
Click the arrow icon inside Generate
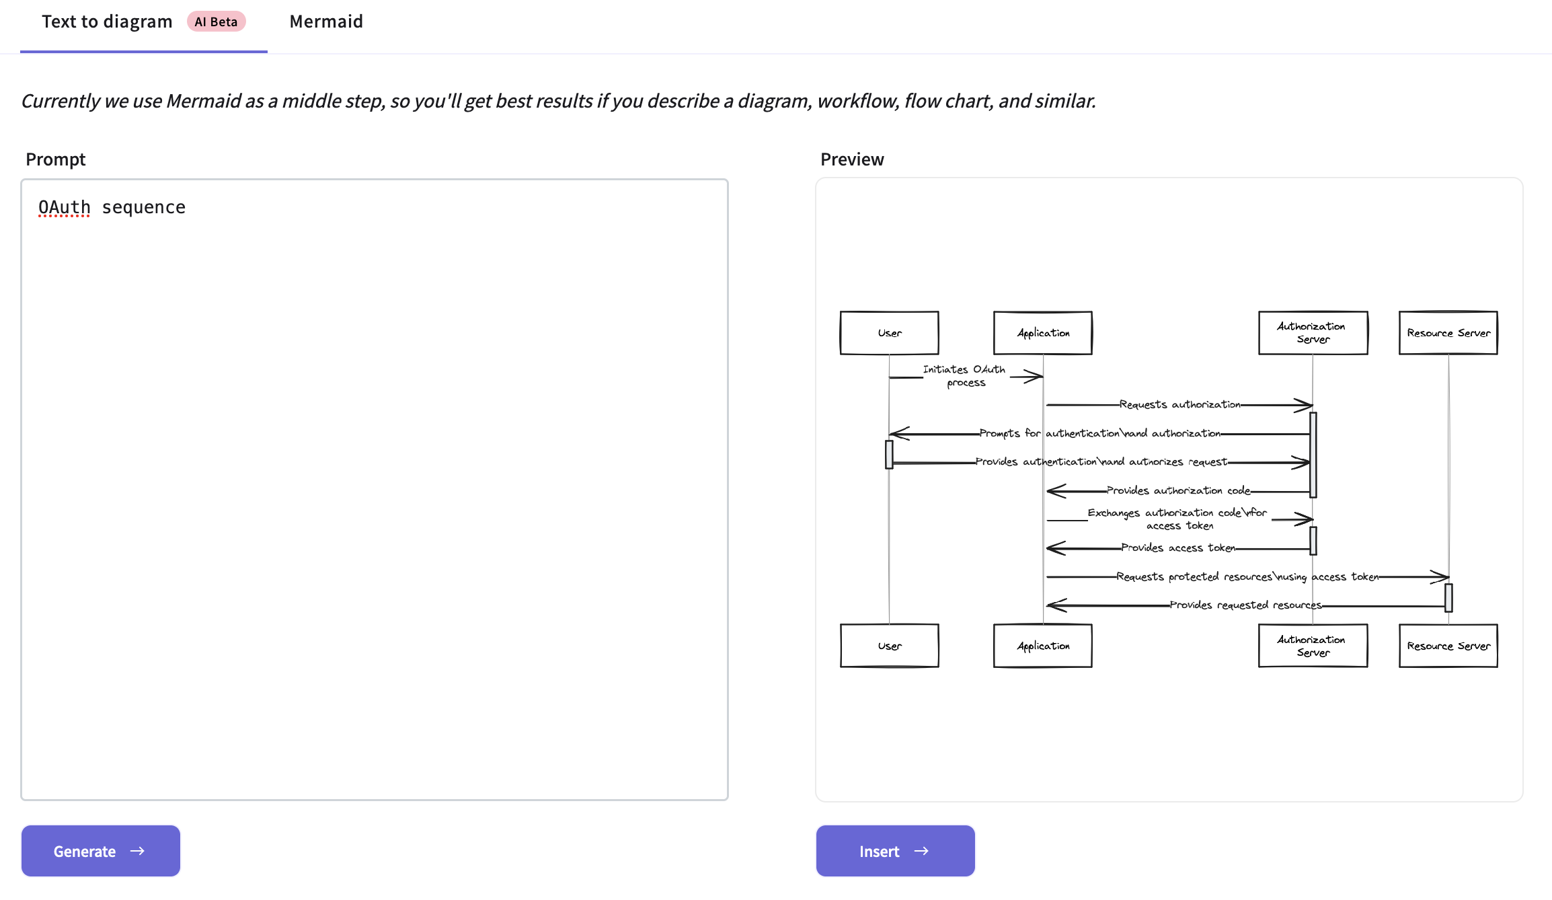(138, 851)
